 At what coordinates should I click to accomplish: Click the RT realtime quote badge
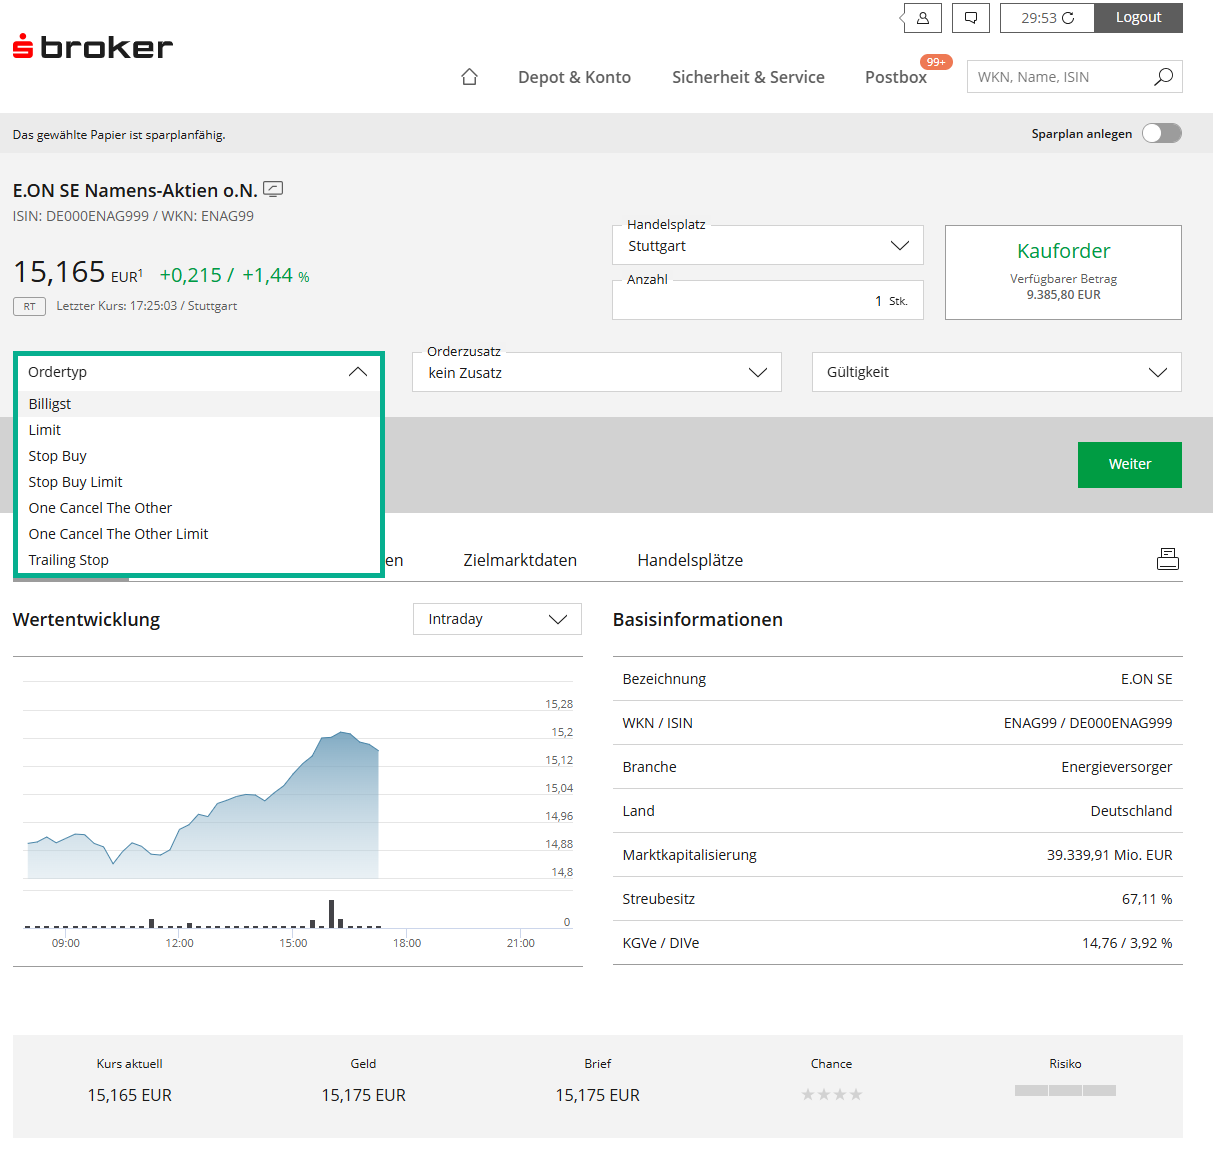(28, 306)
